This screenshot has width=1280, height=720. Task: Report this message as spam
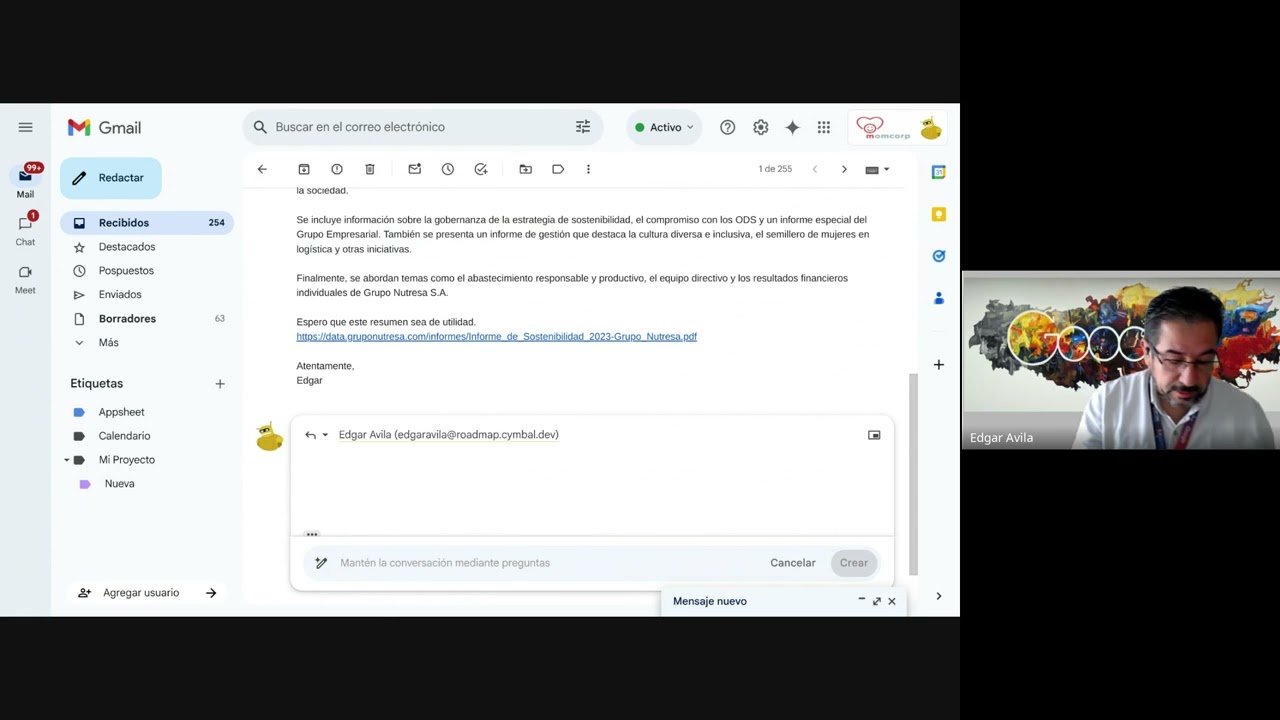pyautogui.click(x=337, y=169)
